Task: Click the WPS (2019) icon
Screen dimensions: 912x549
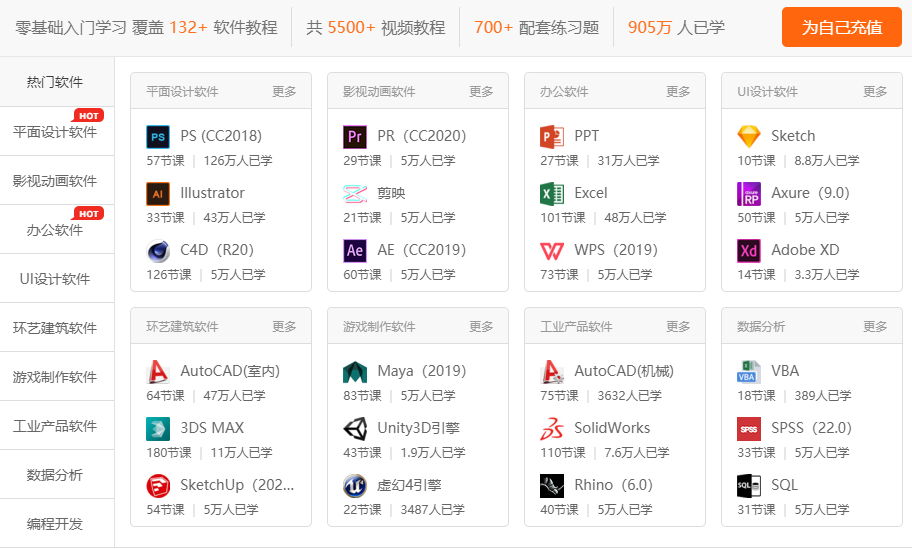Action: 552,251
